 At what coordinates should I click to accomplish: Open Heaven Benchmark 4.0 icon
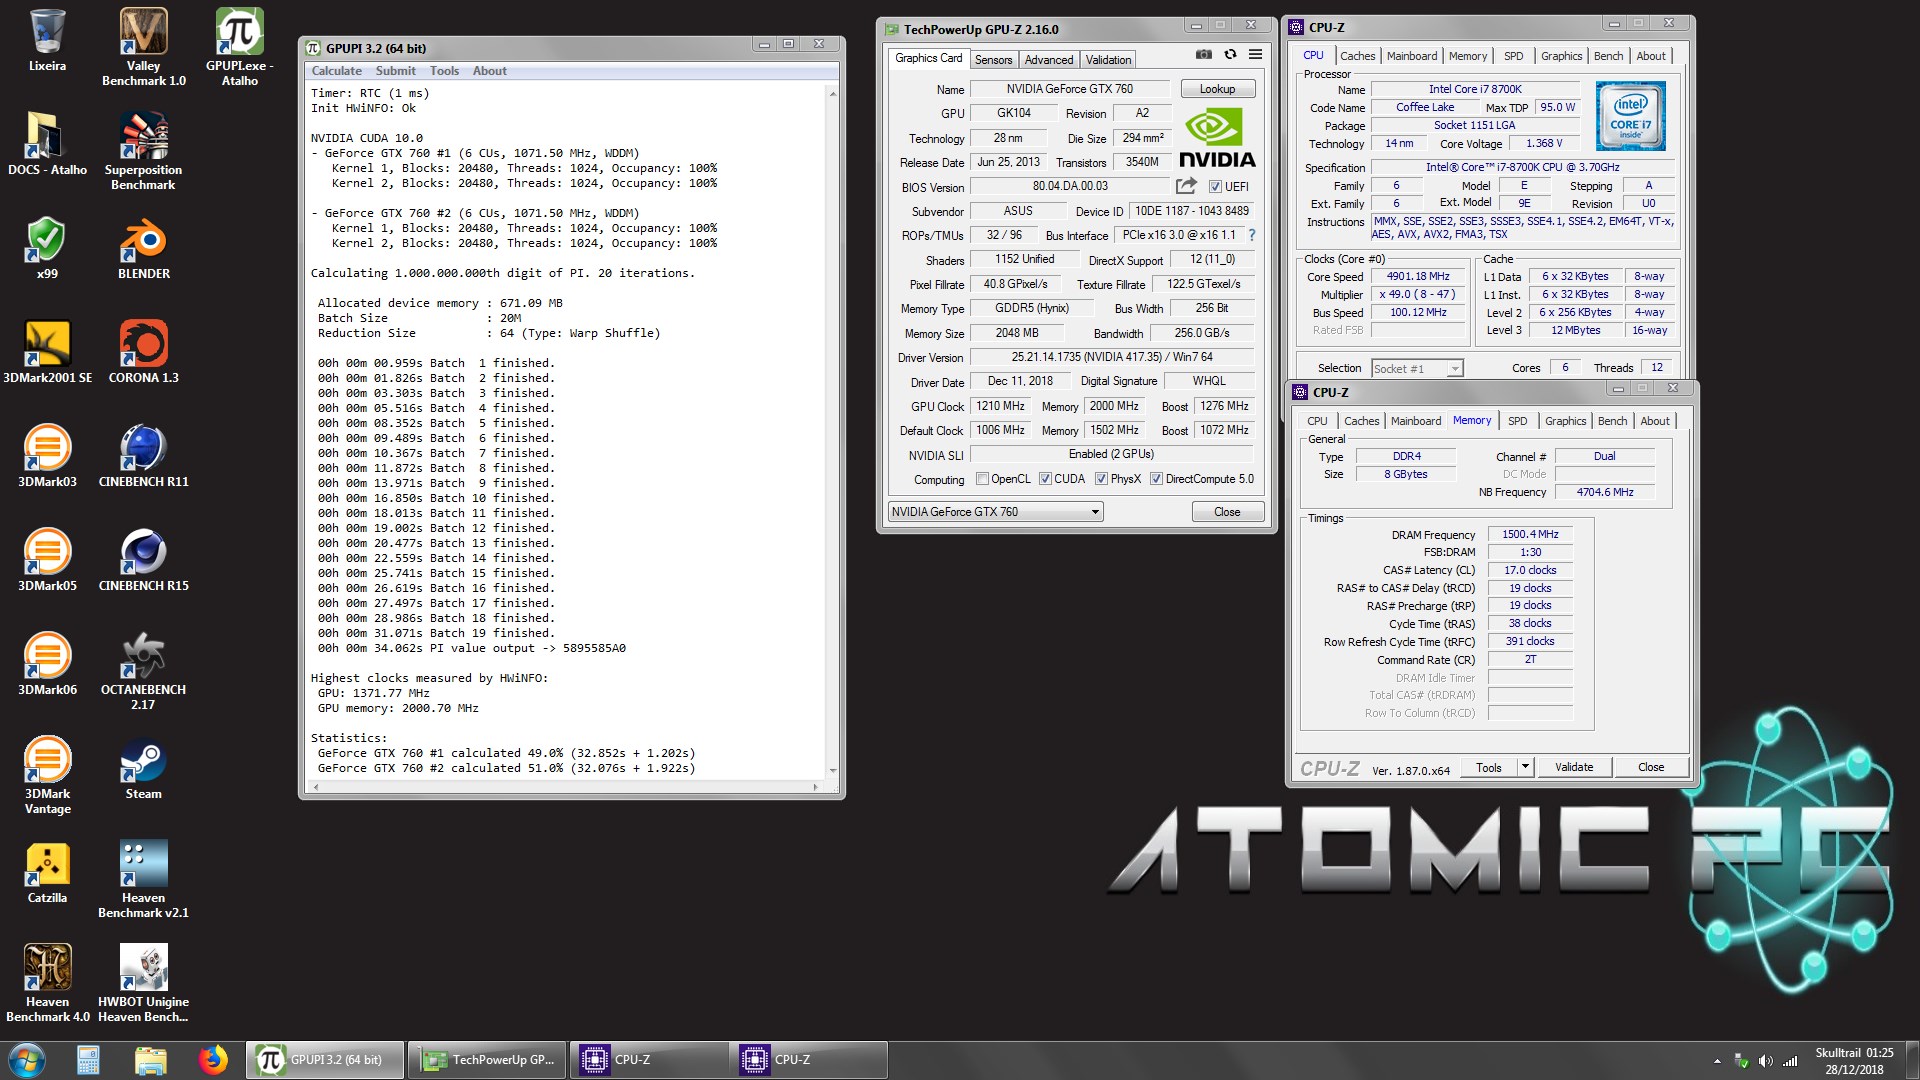[x=47, y=982]
